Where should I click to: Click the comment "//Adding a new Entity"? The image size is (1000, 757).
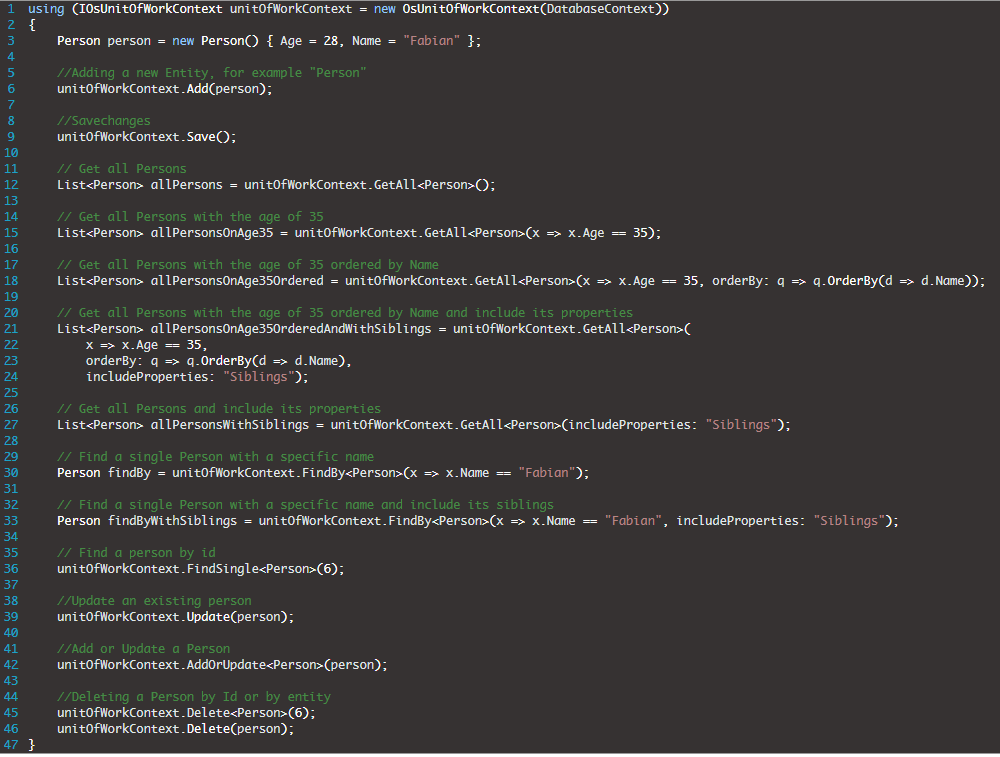pyautogui.click(x=135, y=73)
